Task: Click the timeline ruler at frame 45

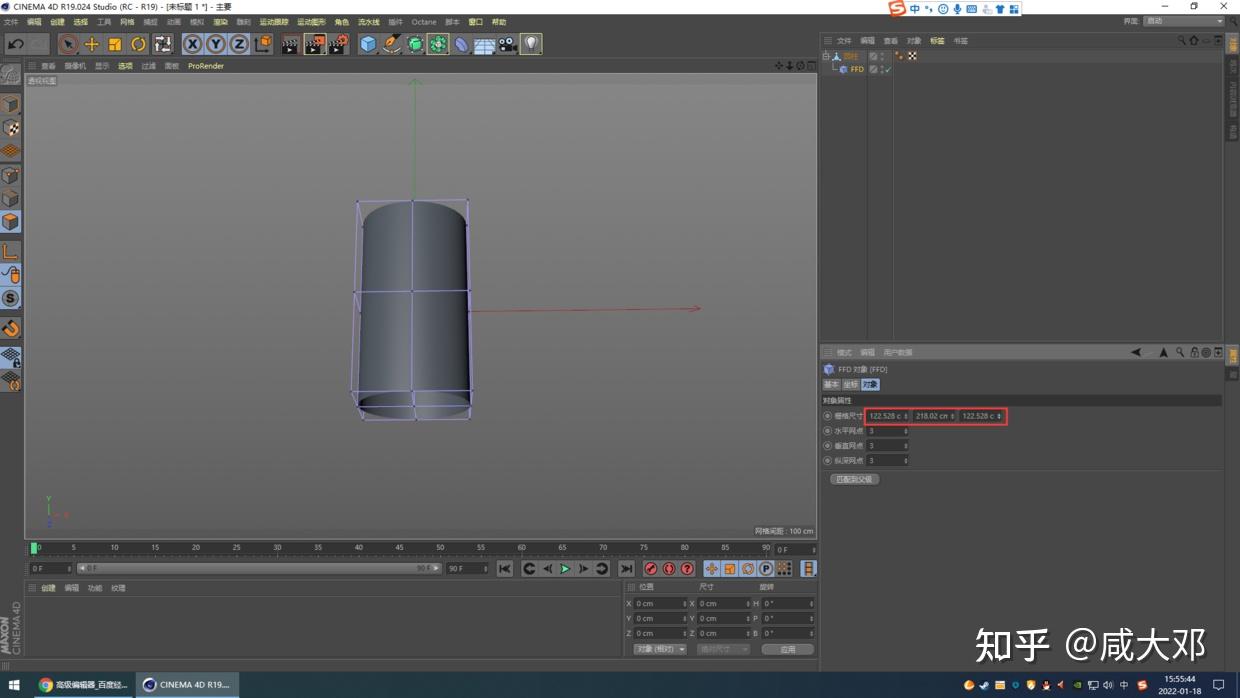Action: pos(399,548)
